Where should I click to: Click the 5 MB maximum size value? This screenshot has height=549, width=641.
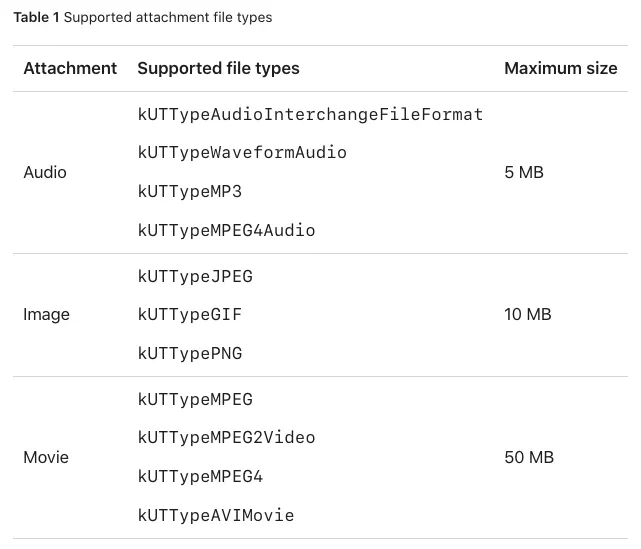click(x=524, y=173)
